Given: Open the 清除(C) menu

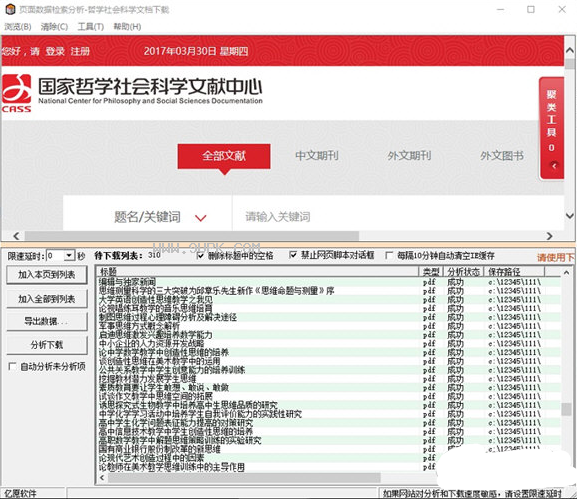Looking at the screenshot, I should [x=54, y=27].
